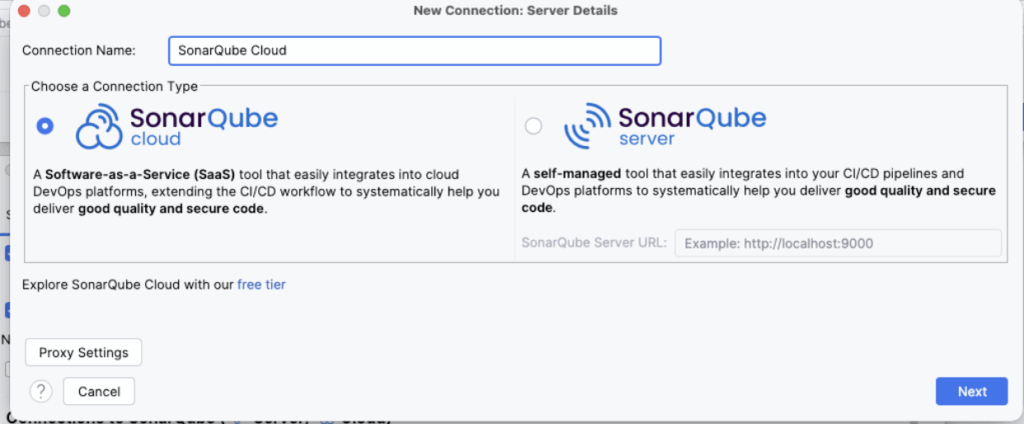Choose the SonarQube Server radio button
The image size is (1024, 424).
pos(533,126)
